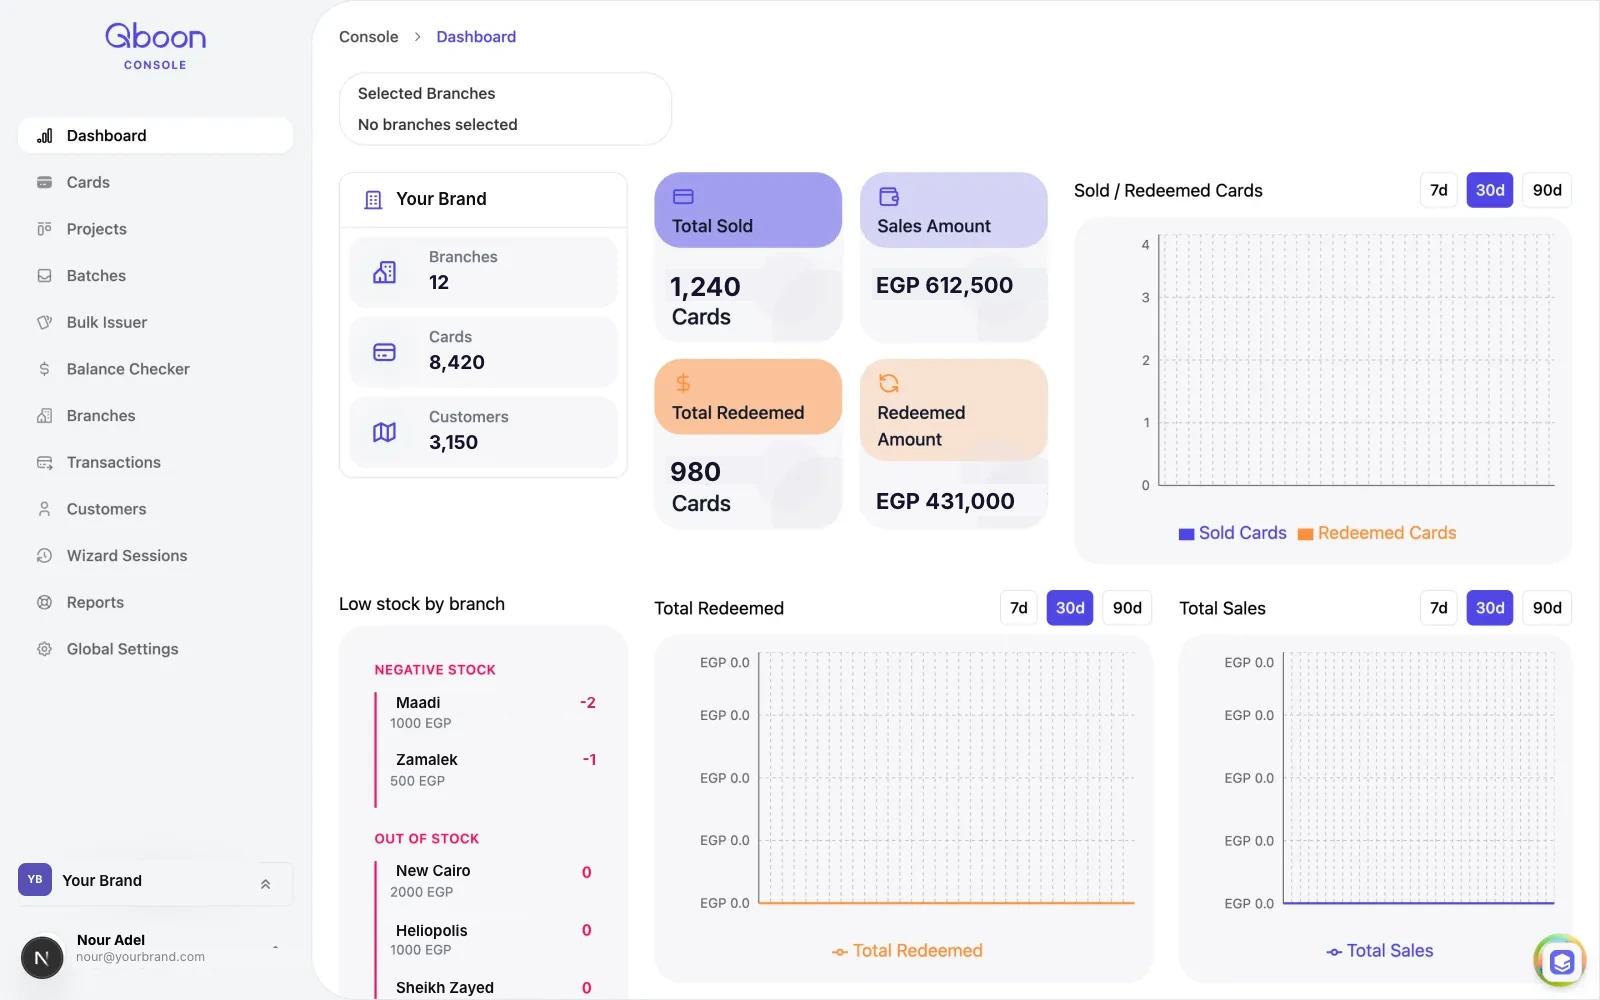Click the Maadi negative stock row
This screenshot has width=1600, height=1000.
click(486, 712)
